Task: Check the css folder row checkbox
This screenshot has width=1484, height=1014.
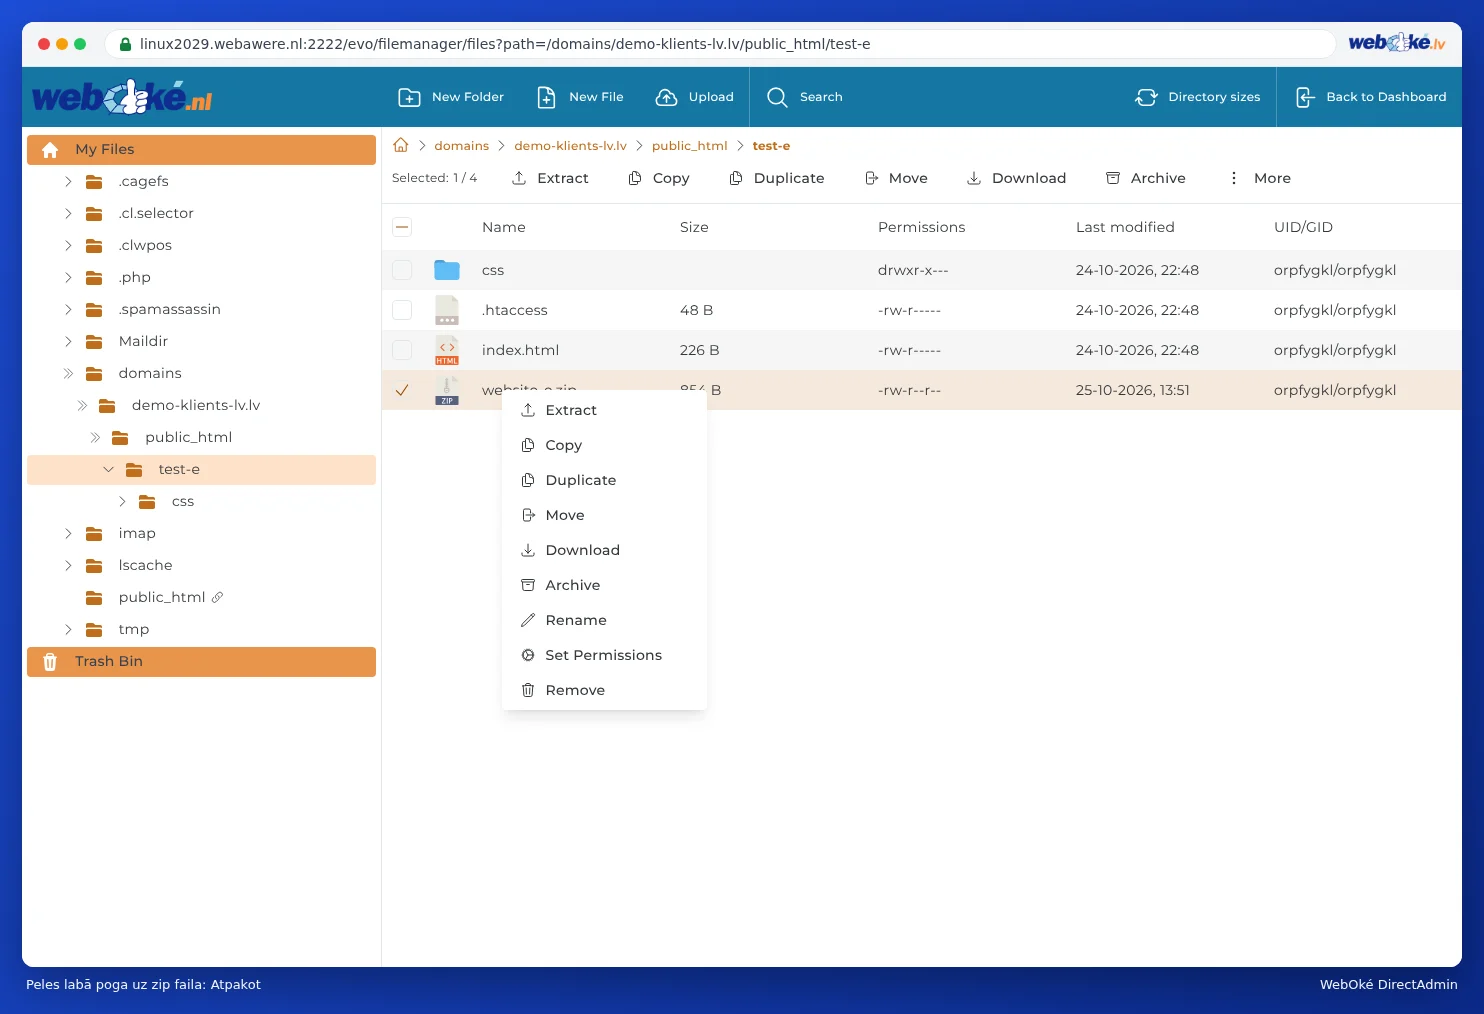Action: point(402,270)
